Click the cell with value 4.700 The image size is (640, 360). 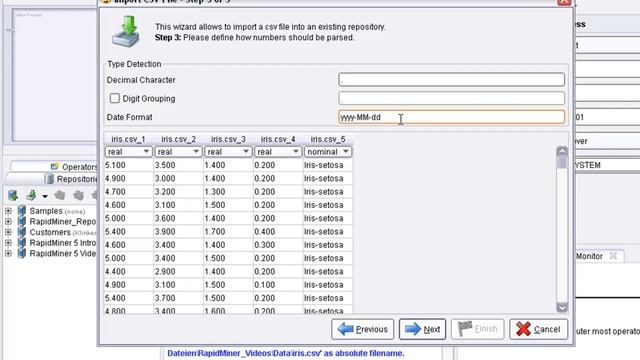click(x=128, y=192)
